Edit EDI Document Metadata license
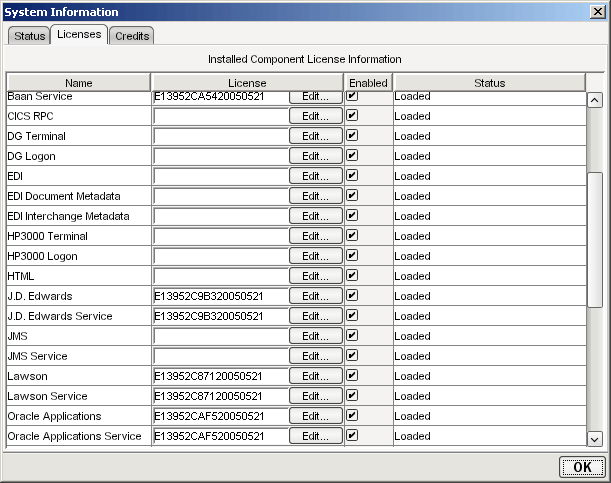This screenshot has width=611, height=483. [316, 196]
